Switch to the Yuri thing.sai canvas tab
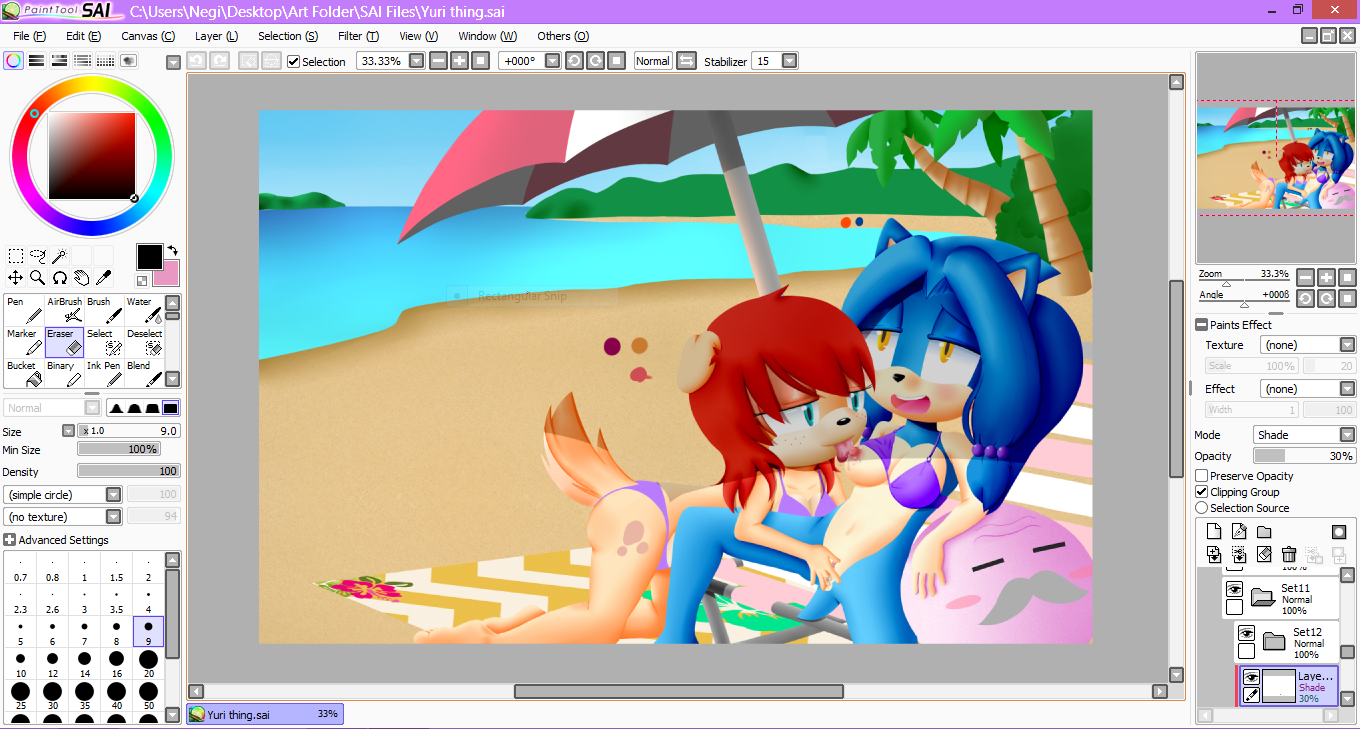Screen dimensions: 1360x729 (265, 714)
